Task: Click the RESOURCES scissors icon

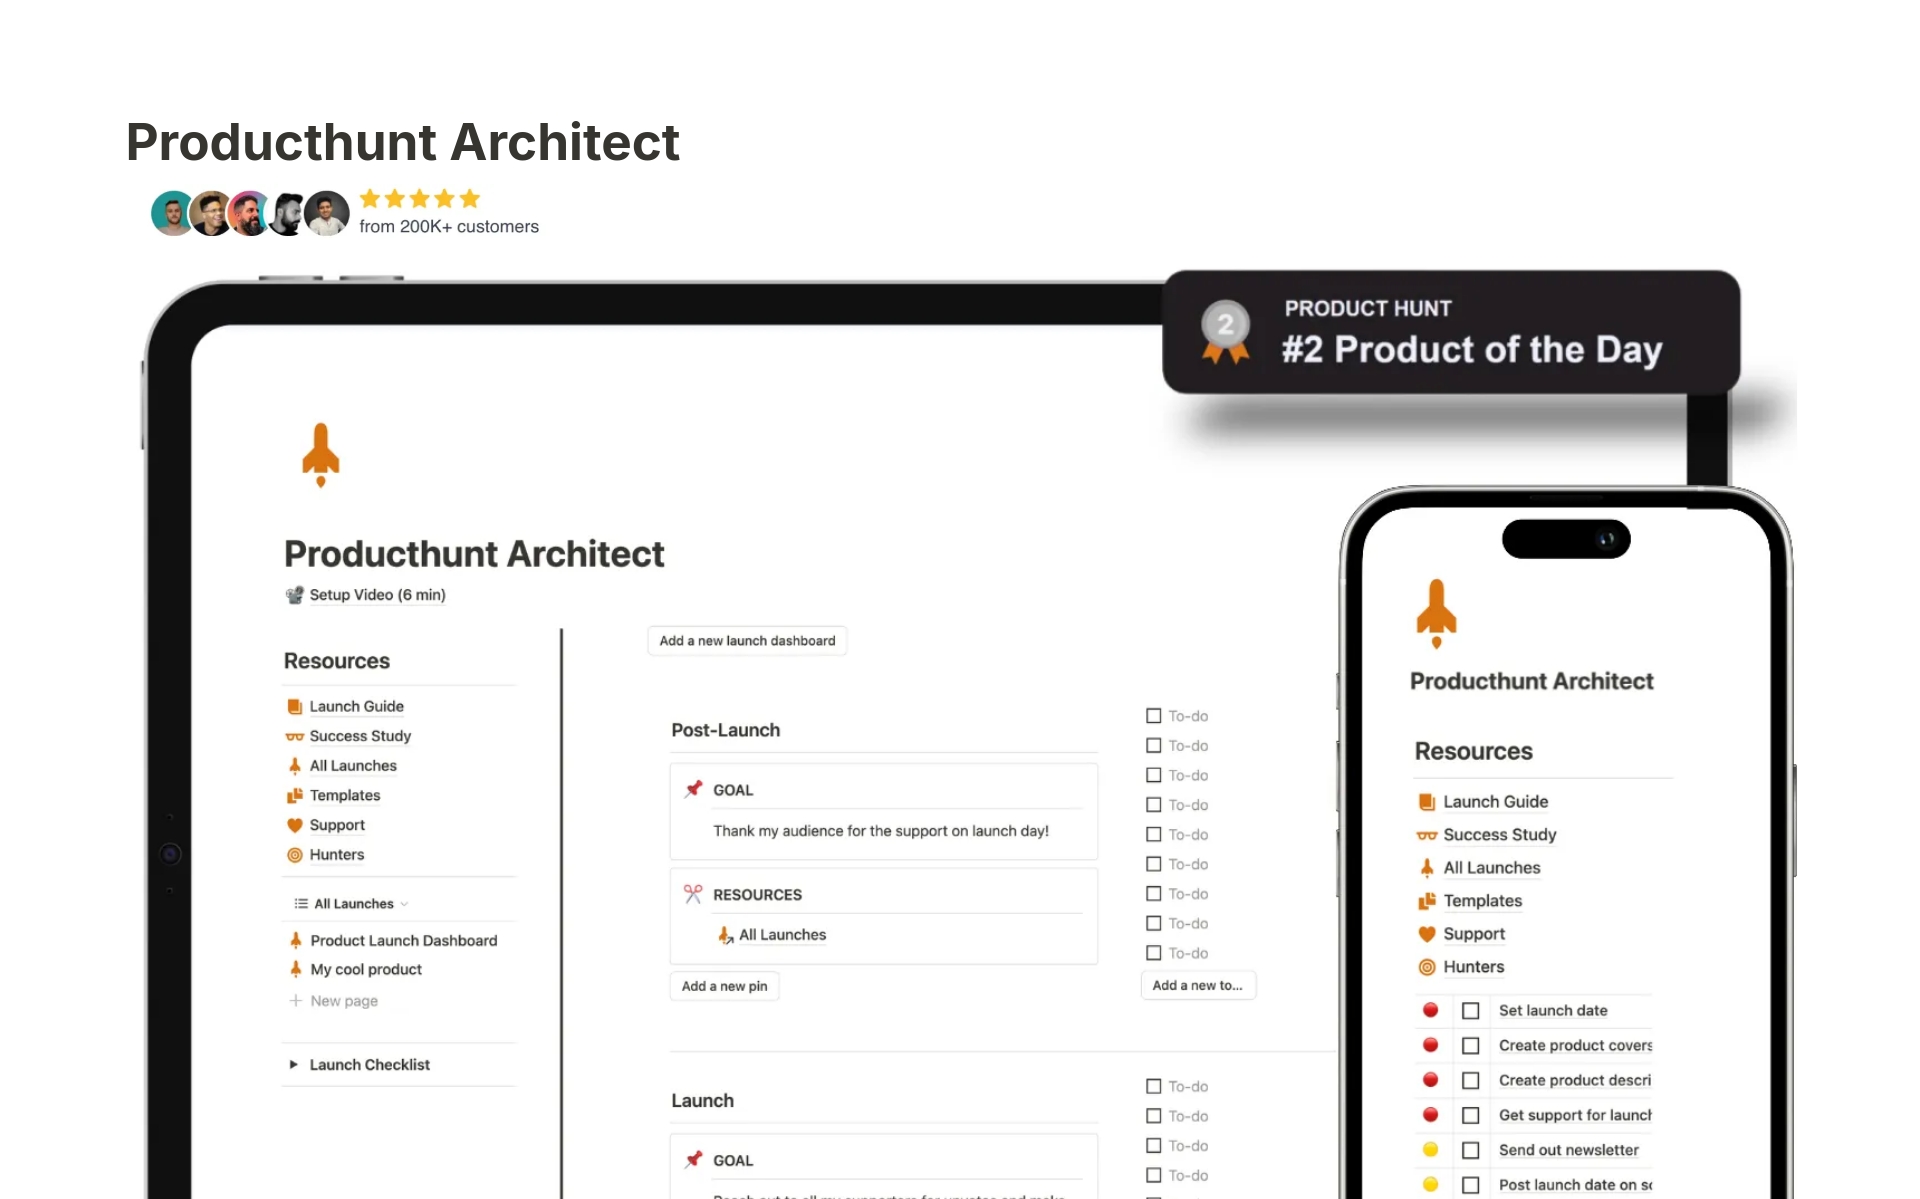Action: click(x=693, y=894)
